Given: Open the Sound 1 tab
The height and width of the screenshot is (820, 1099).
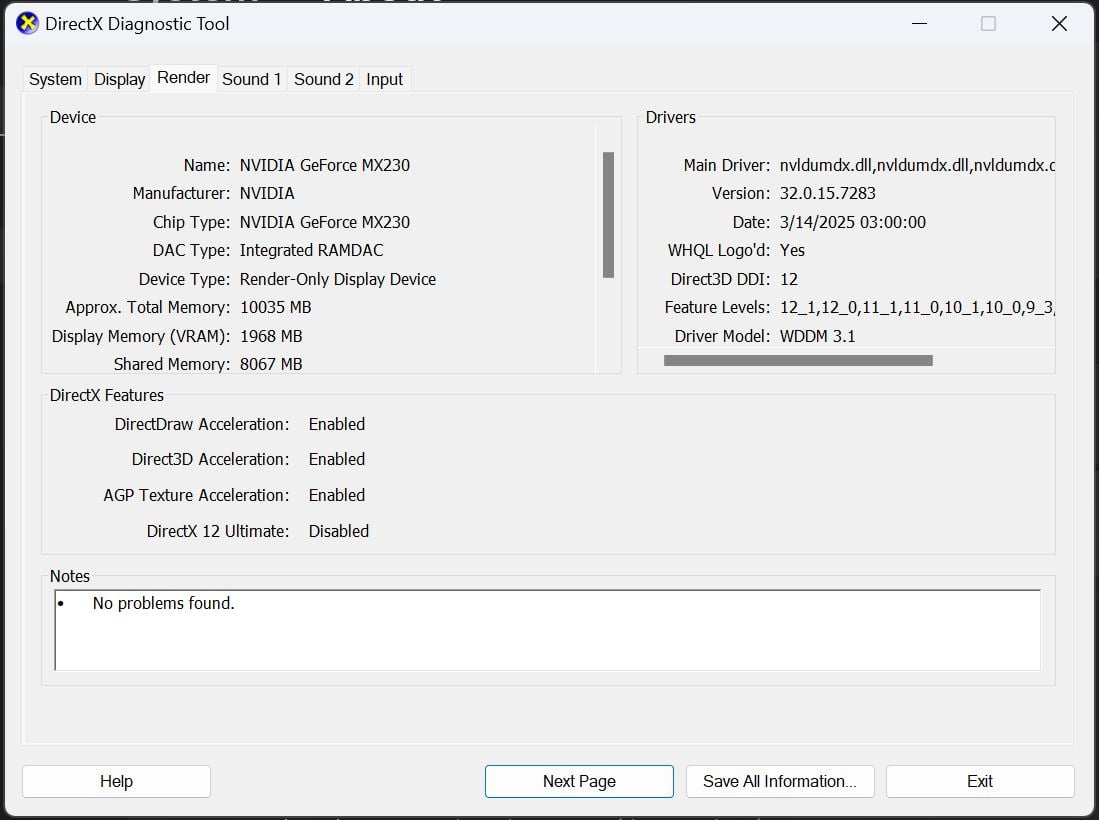Looking at the screenshot, I should [252, 79].
